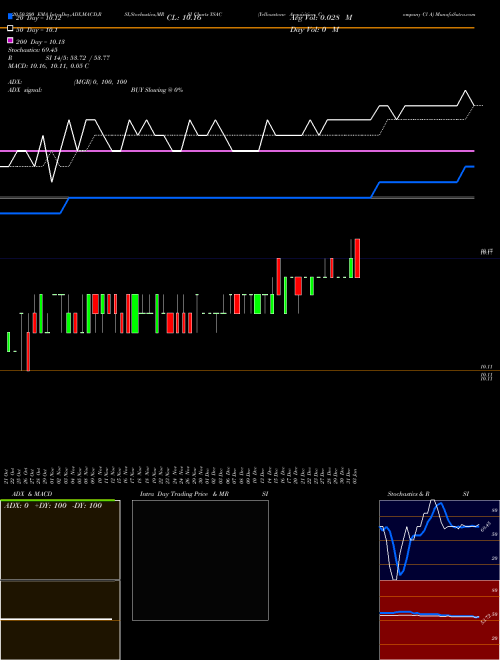Click the first date label '21 Oct' on the x-axis

tap(8, 475)
